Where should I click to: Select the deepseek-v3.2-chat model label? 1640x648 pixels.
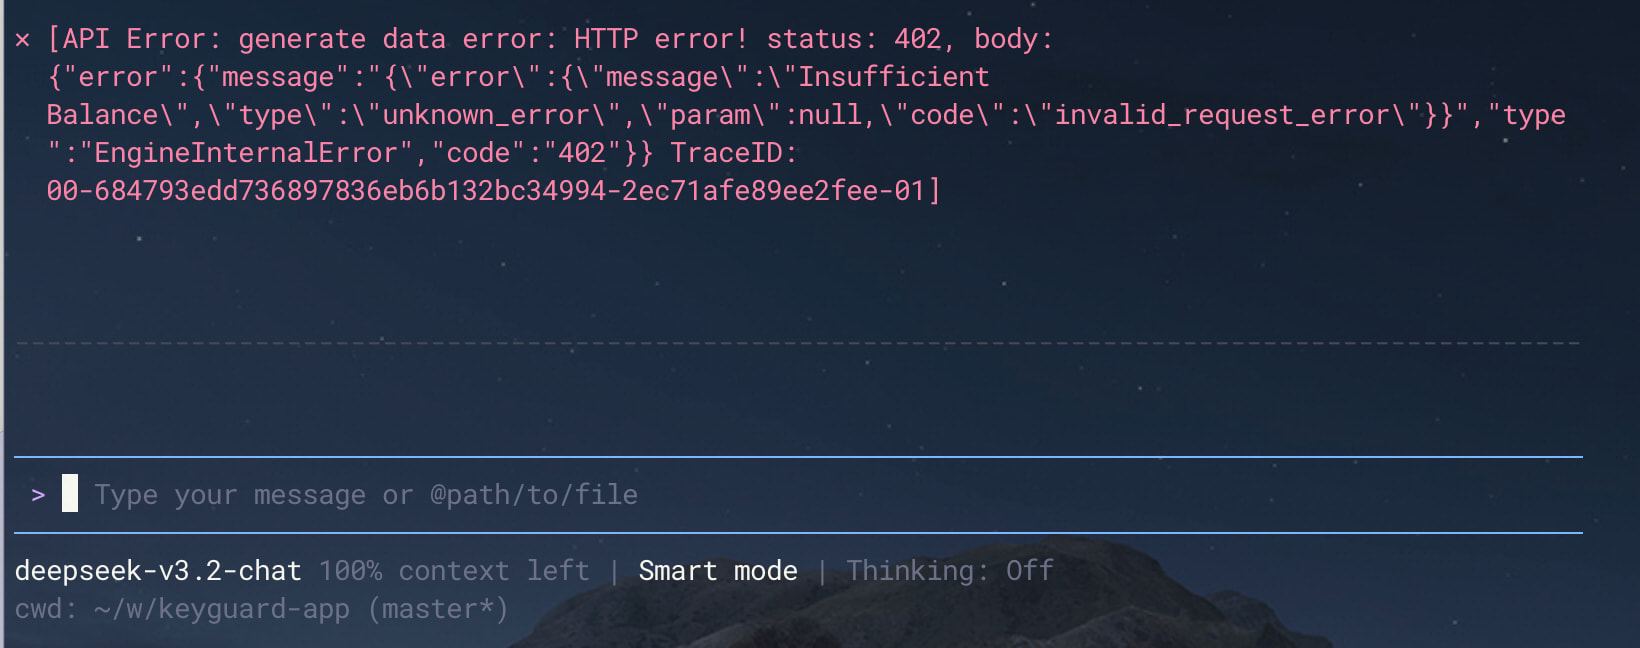158,571
